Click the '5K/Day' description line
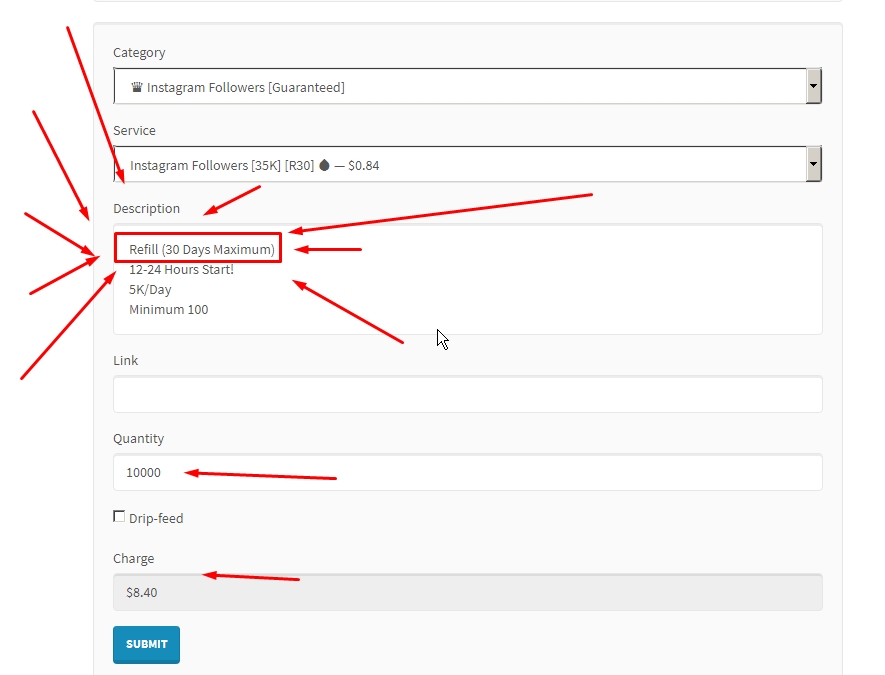Viewport: 885px width, 675px height. pyautogui.click(x=150, y=290)
